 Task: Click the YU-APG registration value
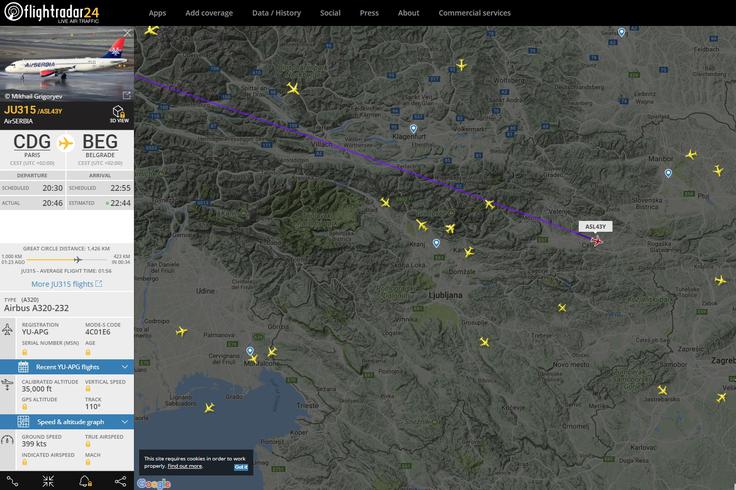point(35,332)
